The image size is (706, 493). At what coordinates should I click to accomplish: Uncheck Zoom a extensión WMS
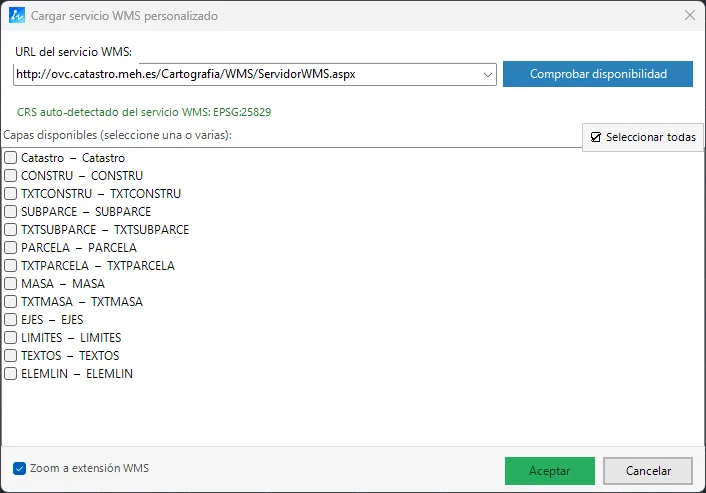(x=19, y=469)
